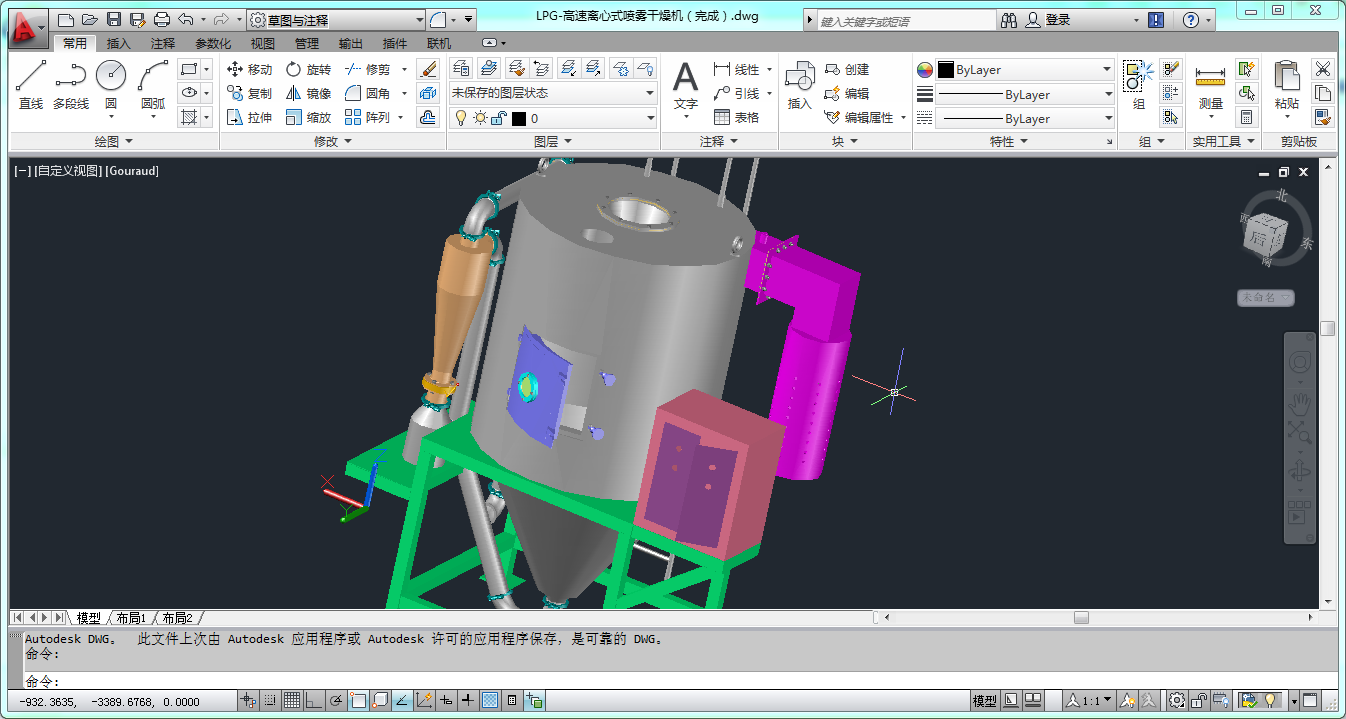
Task: Select the Line (直线) drawing tool
Action: click(31, 84)
